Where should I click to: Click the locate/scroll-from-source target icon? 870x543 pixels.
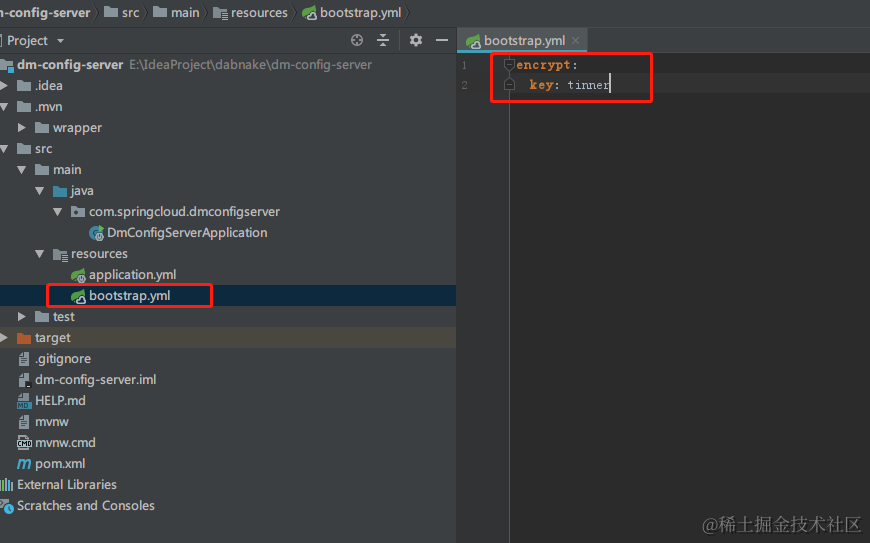coord(357,40)
